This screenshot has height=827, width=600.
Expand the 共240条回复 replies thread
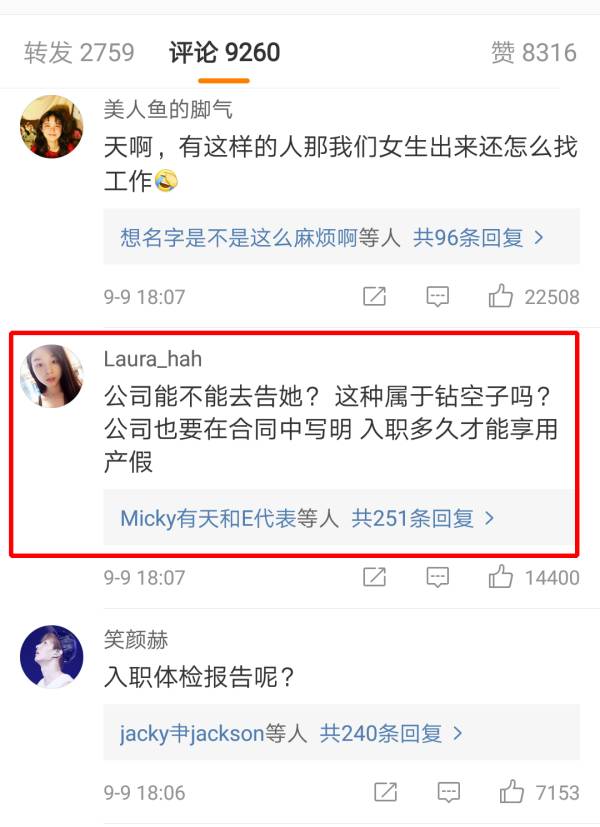click(x=391, y=734)
